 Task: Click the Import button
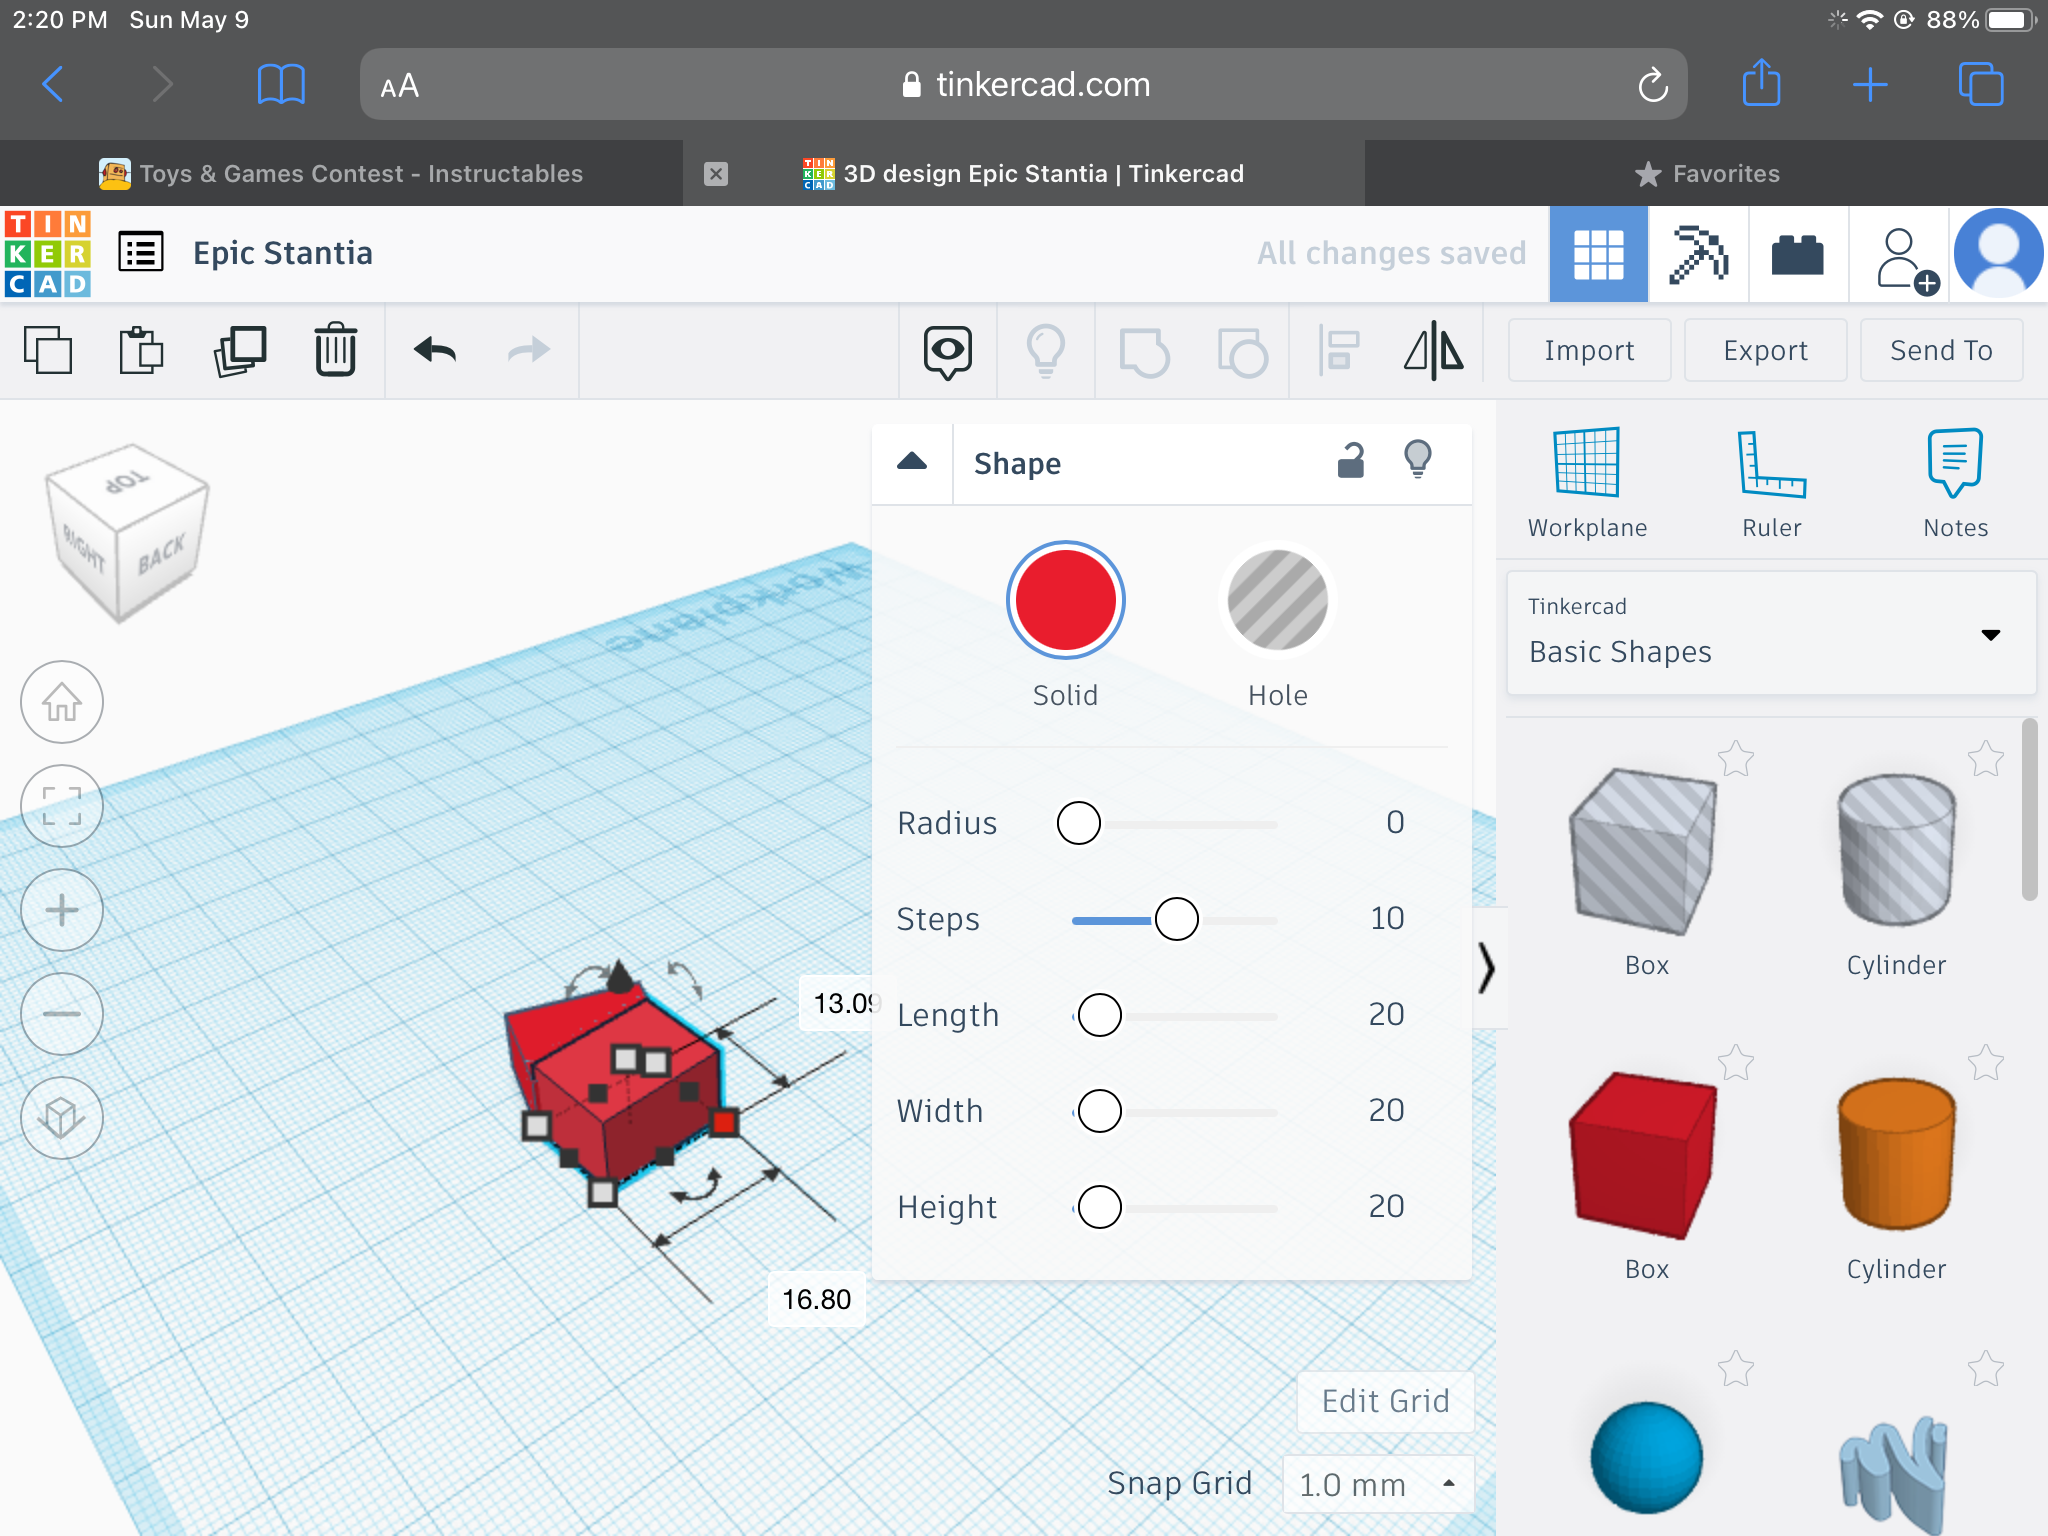click(1589, 350)
